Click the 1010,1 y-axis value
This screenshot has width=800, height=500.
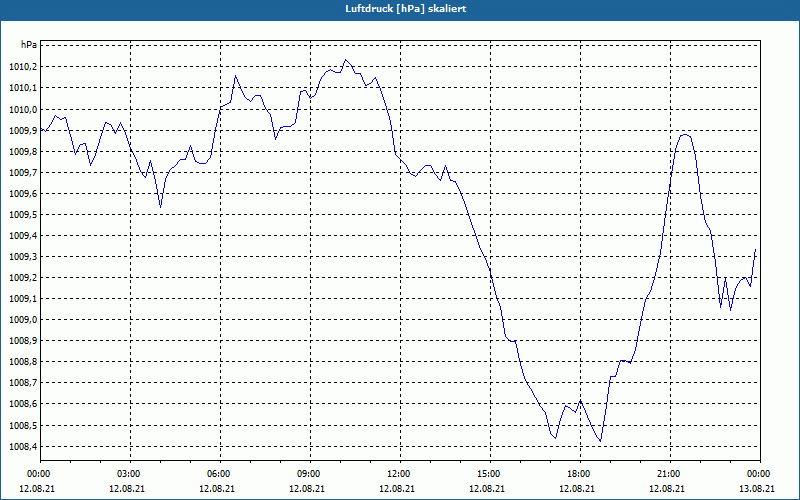coord(23,88)
